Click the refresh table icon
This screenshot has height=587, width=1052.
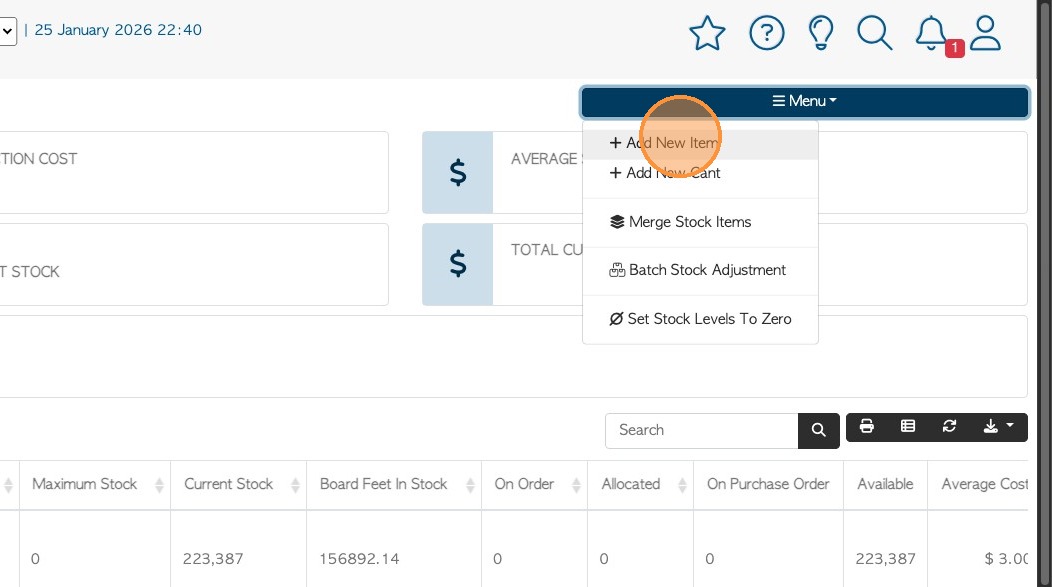coord(949,427)
